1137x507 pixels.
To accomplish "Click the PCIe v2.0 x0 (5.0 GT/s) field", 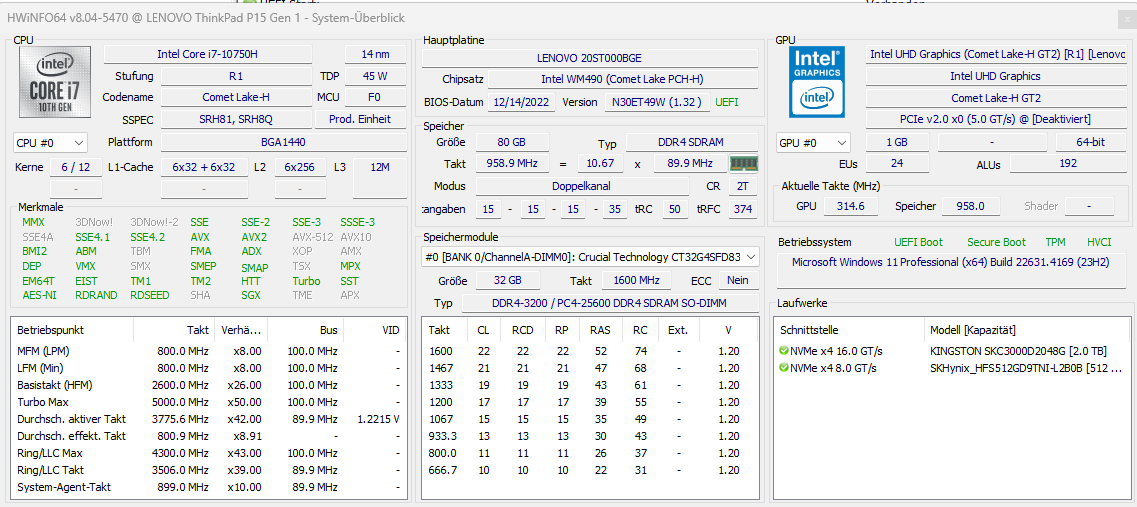I will pyautogui.click(x=996, y=119).
